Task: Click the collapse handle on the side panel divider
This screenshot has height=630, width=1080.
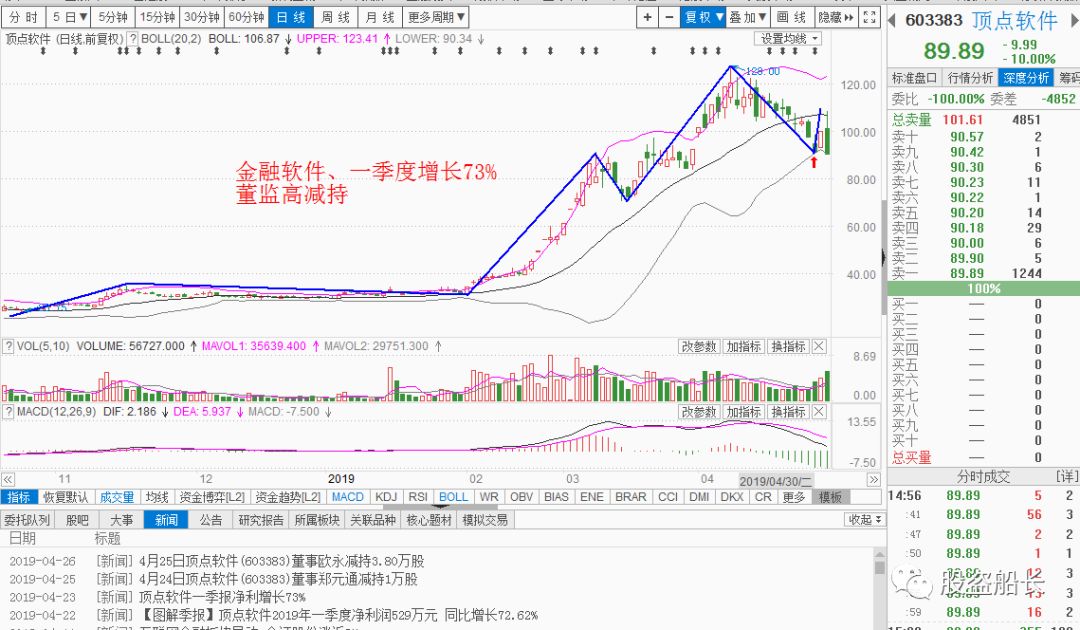Action: [x=884, y=258]
